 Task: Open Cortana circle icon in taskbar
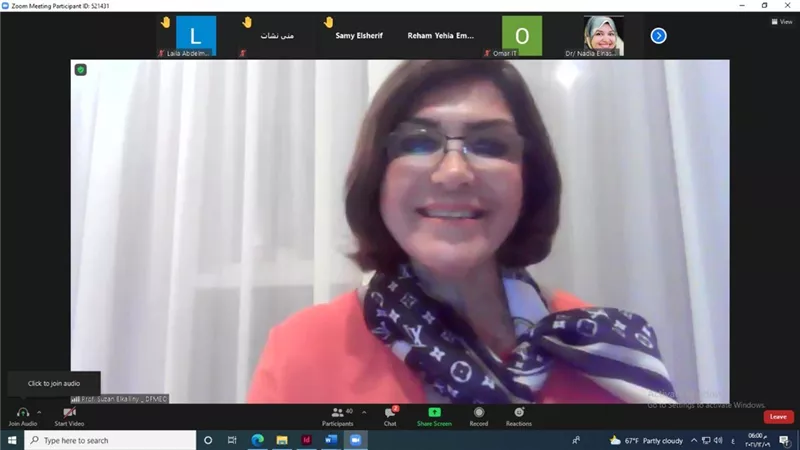coord(208,440)
